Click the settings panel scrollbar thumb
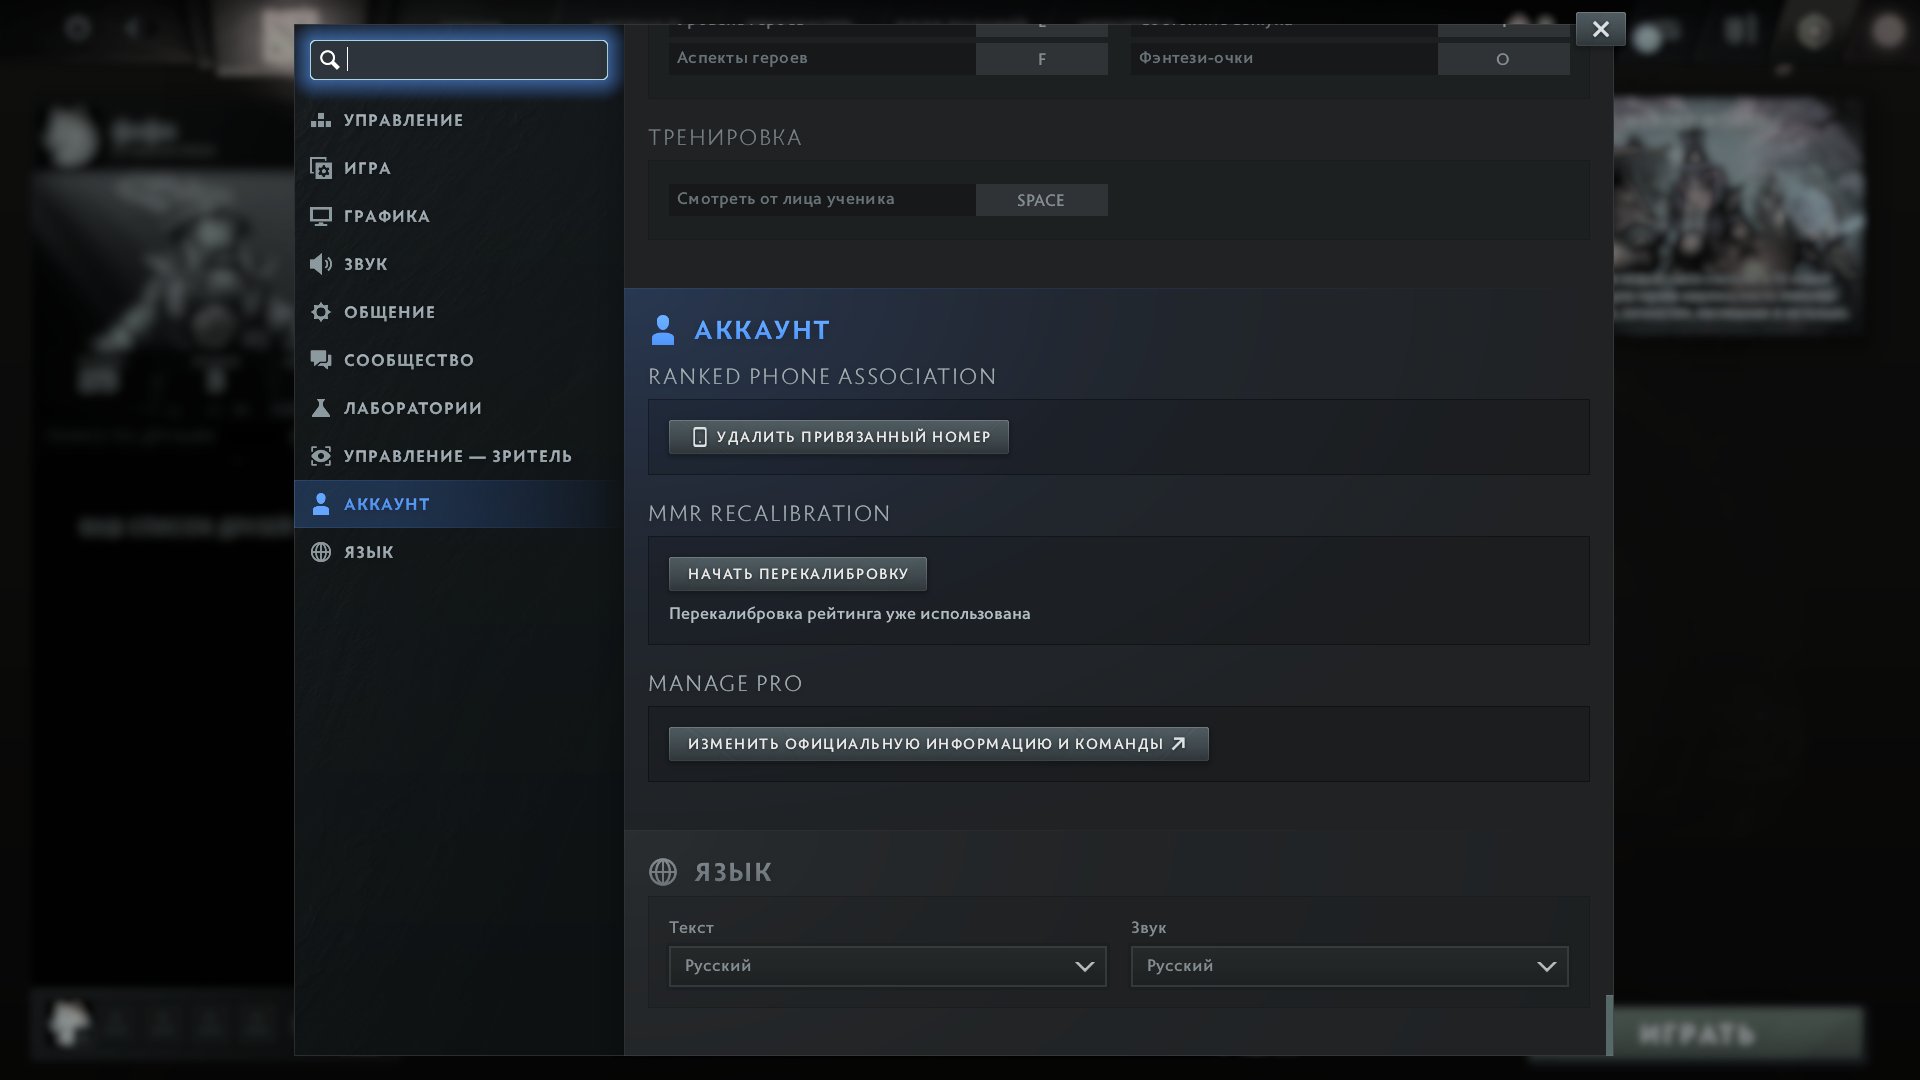The height and width of the screenshot is (1080, 1920). 1609,1024
